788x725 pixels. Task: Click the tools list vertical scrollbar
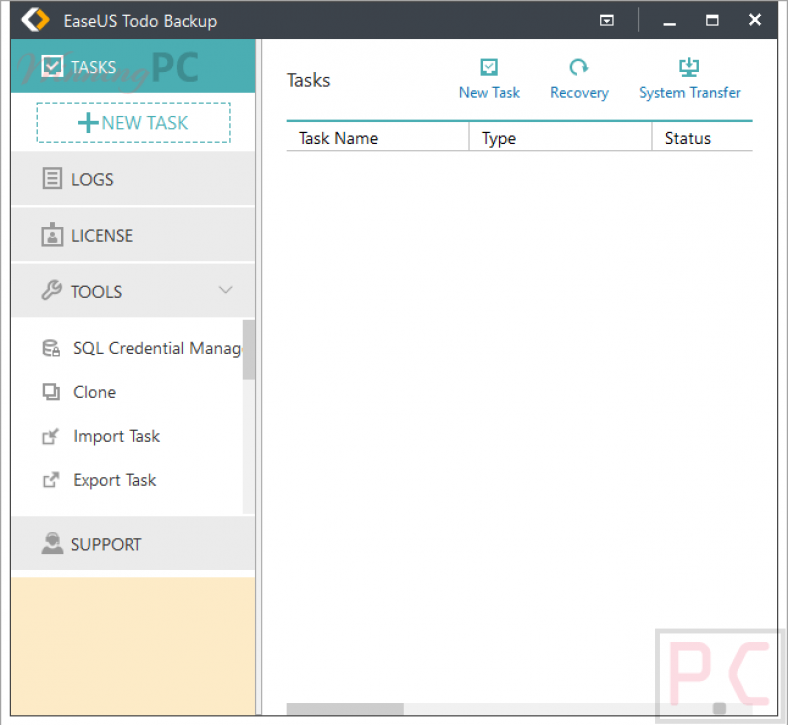(249, 350)
